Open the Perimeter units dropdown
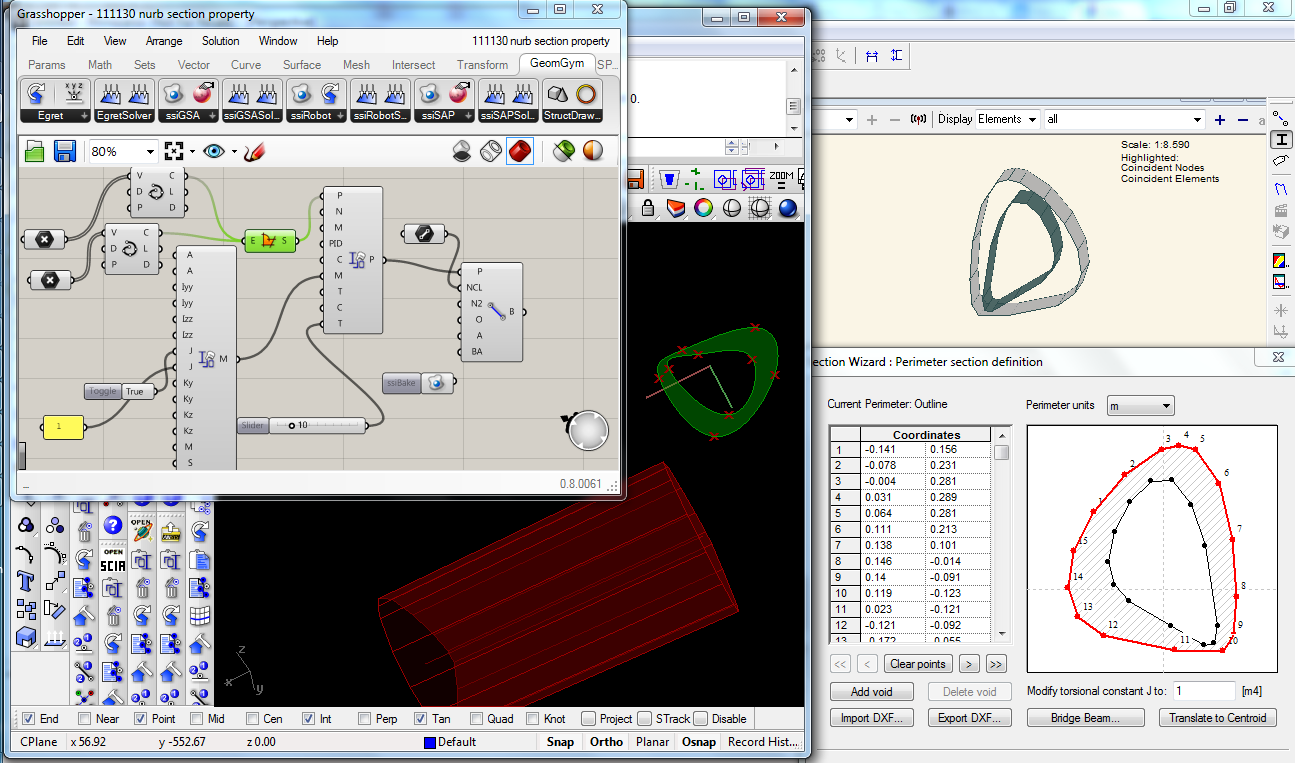 (1138, 406)
